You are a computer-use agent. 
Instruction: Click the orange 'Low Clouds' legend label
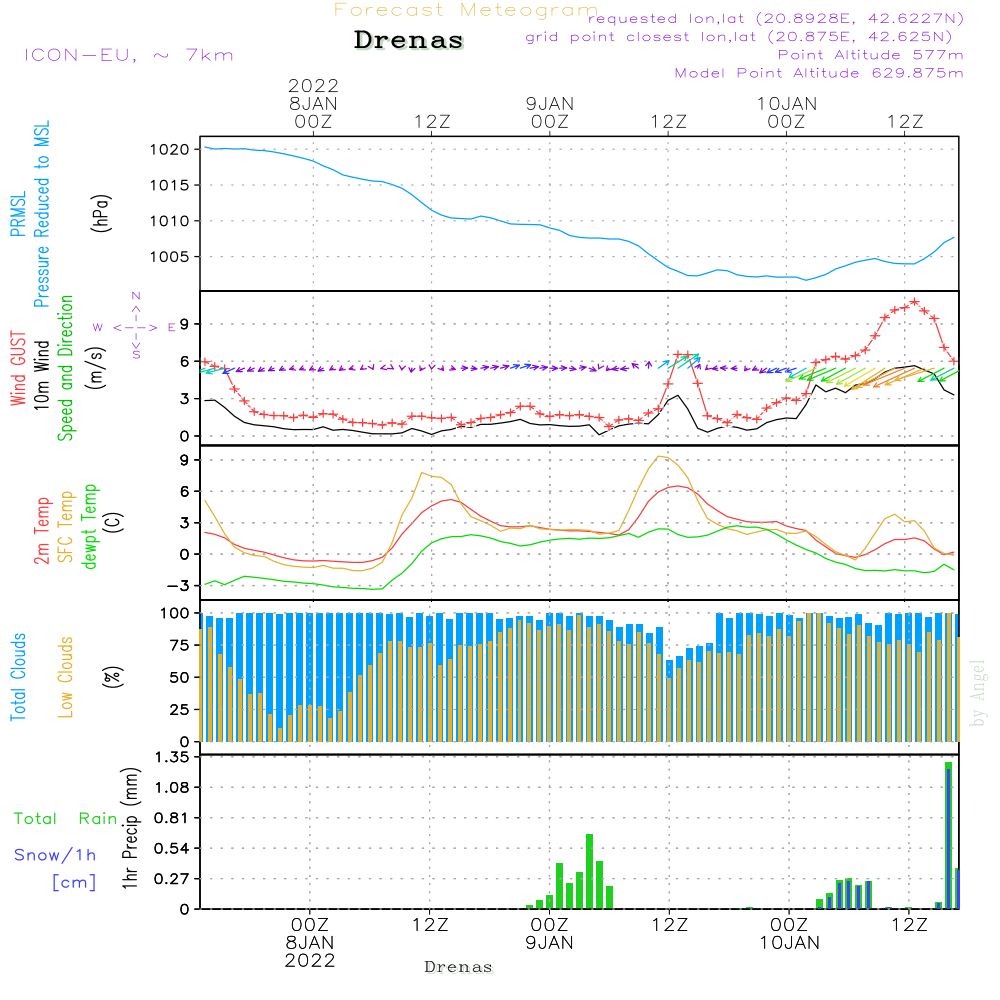(65, 677)
